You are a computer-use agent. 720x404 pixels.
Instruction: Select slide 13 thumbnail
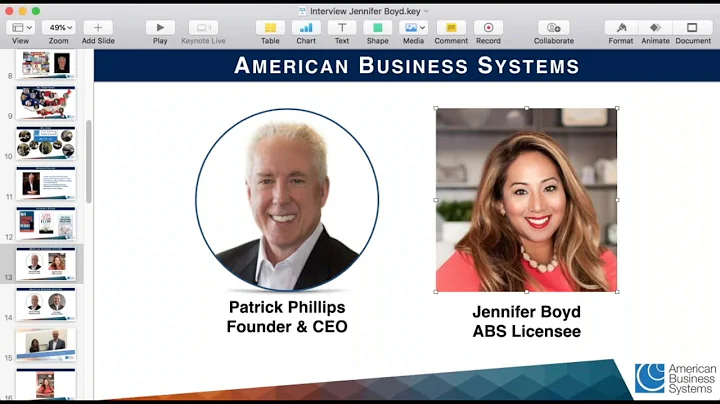(x=46, y=264)
